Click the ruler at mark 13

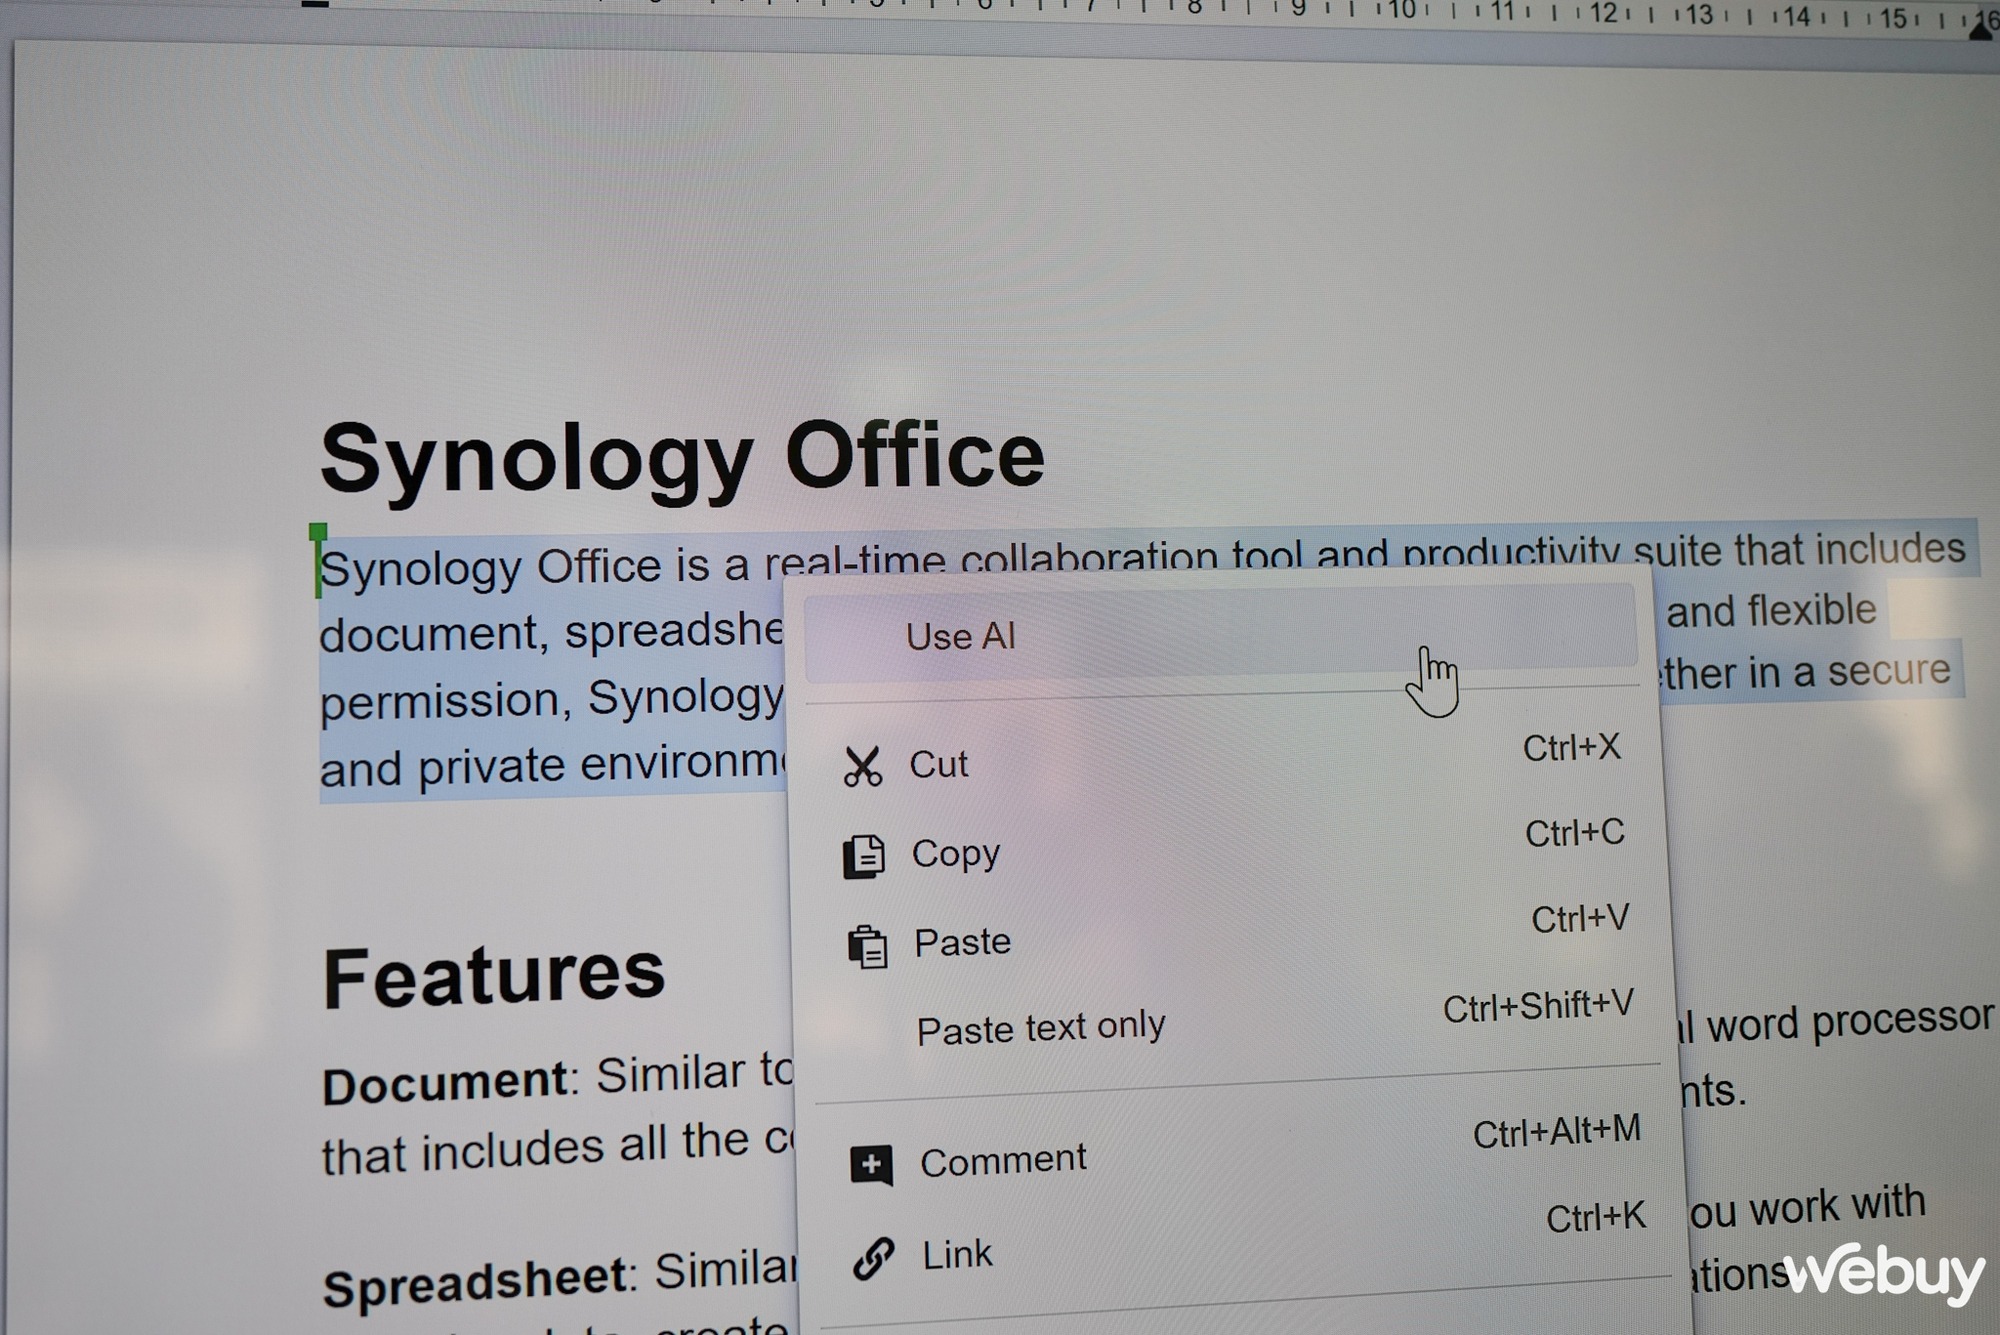(1699, 14)
